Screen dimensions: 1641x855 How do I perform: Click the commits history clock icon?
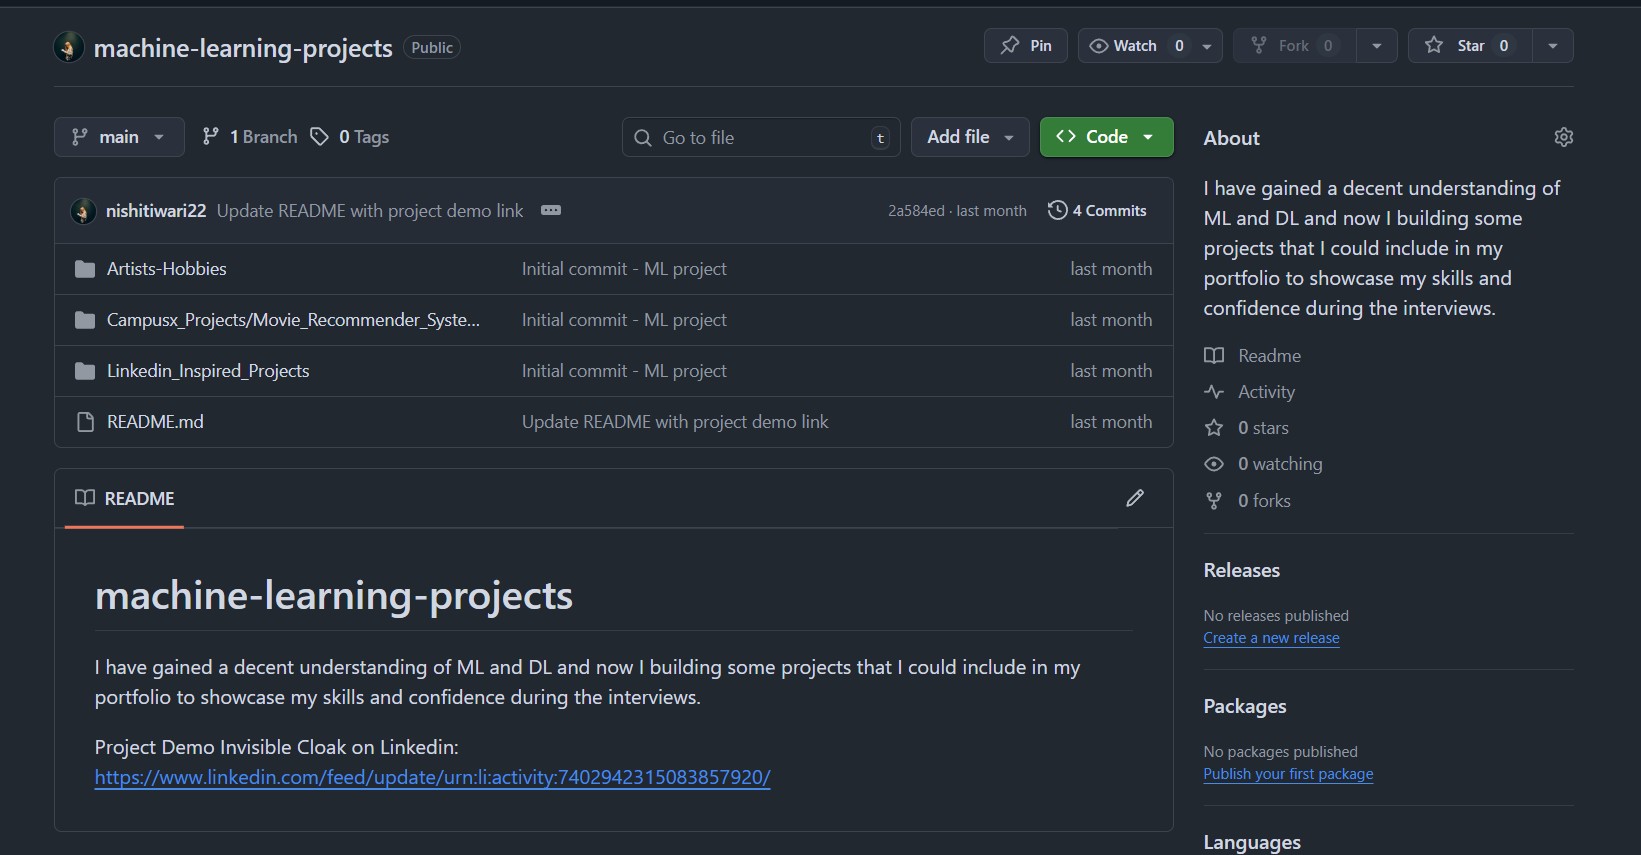(x=1057, y=210)
